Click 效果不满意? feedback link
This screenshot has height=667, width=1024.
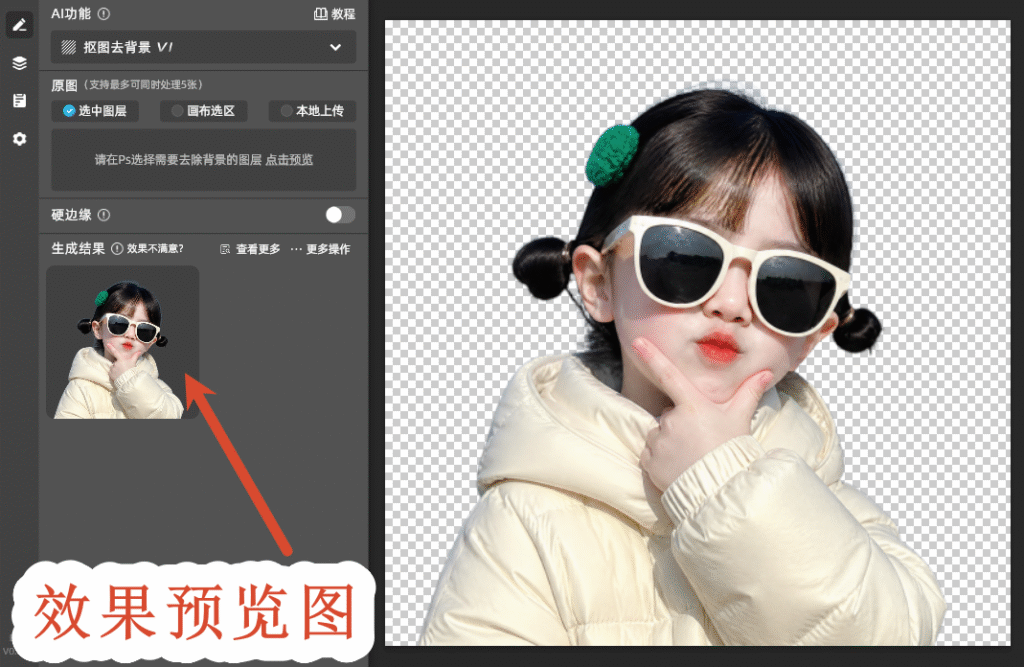(155, 249)
